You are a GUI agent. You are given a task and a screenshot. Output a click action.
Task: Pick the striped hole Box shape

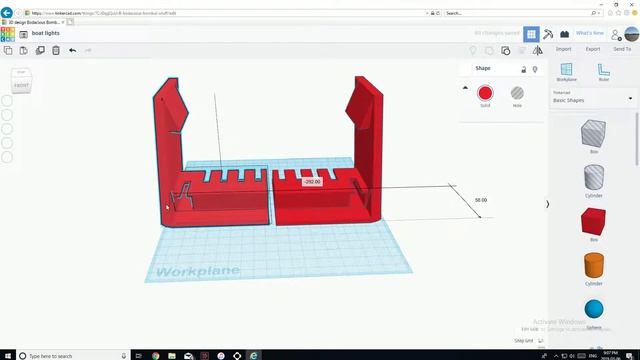tap(593, 133)
